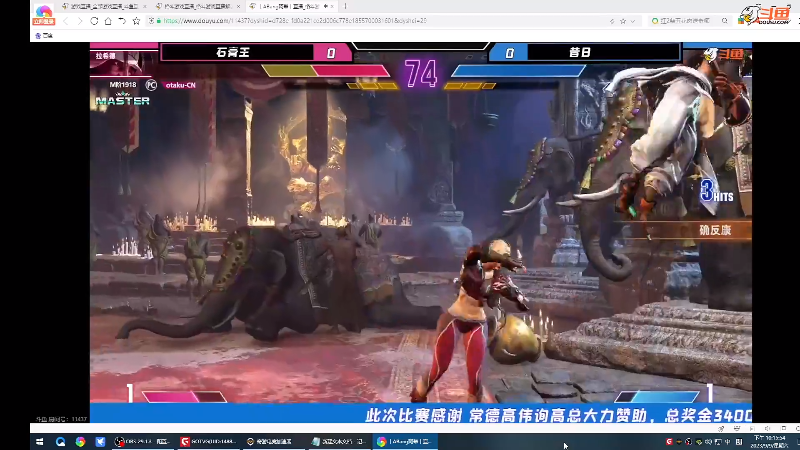This screenshot has width=800, height=450.
Task: Open the taskbar clock and date
Action: (x=770, y=442)
